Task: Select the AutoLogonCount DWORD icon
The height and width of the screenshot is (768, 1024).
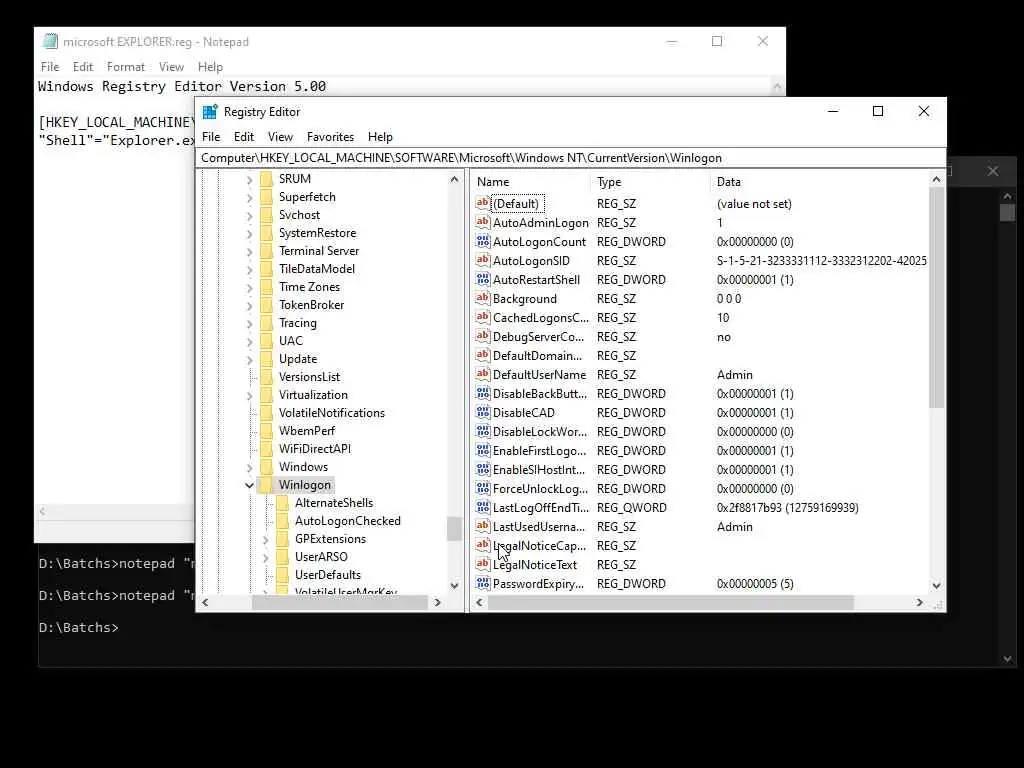Action: pos(483,241)
